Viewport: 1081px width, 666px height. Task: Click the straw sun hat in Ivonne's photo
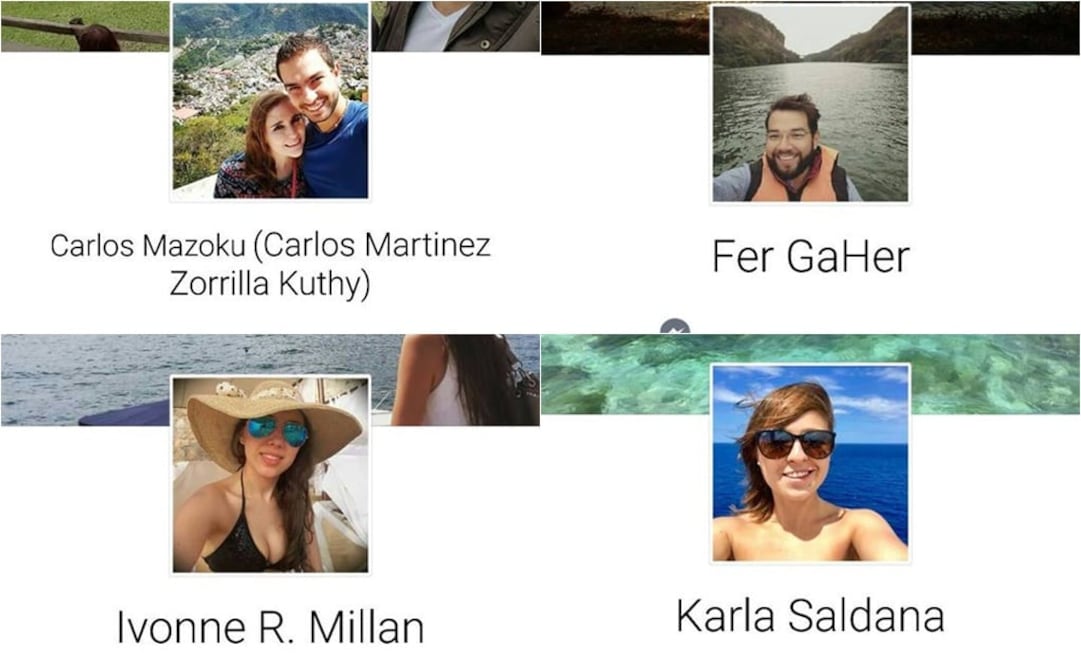[x=274, y=416]
